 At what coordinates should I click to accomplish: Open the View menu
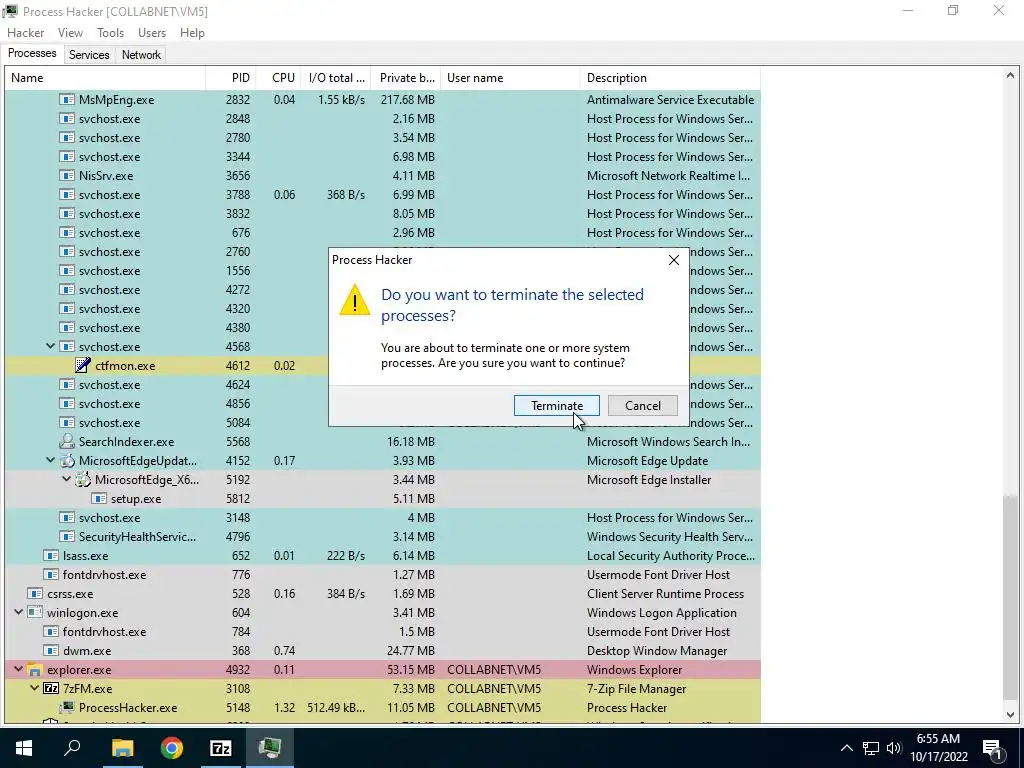pyautogui.click(x=70, y=33)
